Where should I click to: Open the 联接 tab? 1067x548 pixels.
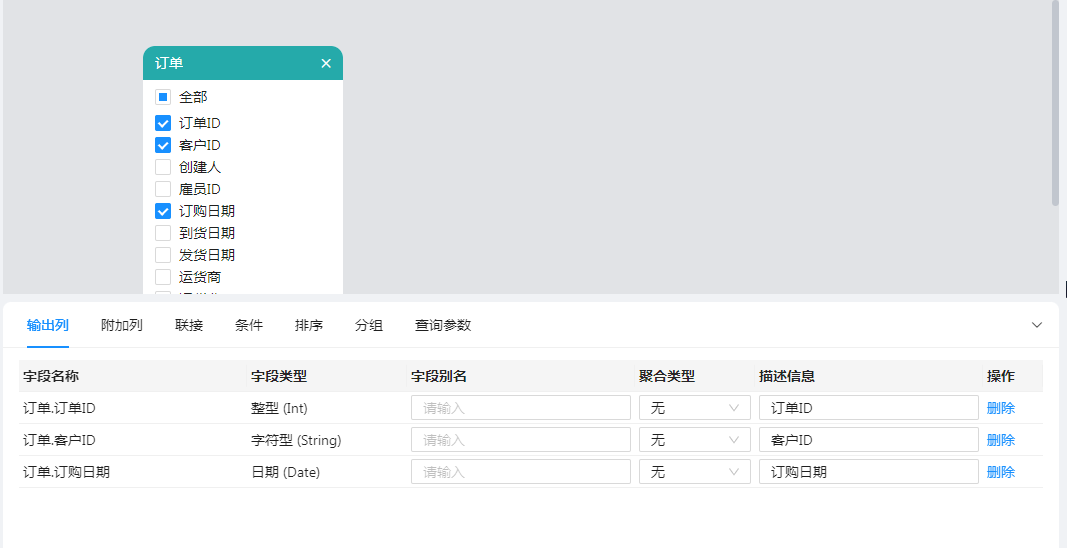pyautogui.click(x=189, y=325)
